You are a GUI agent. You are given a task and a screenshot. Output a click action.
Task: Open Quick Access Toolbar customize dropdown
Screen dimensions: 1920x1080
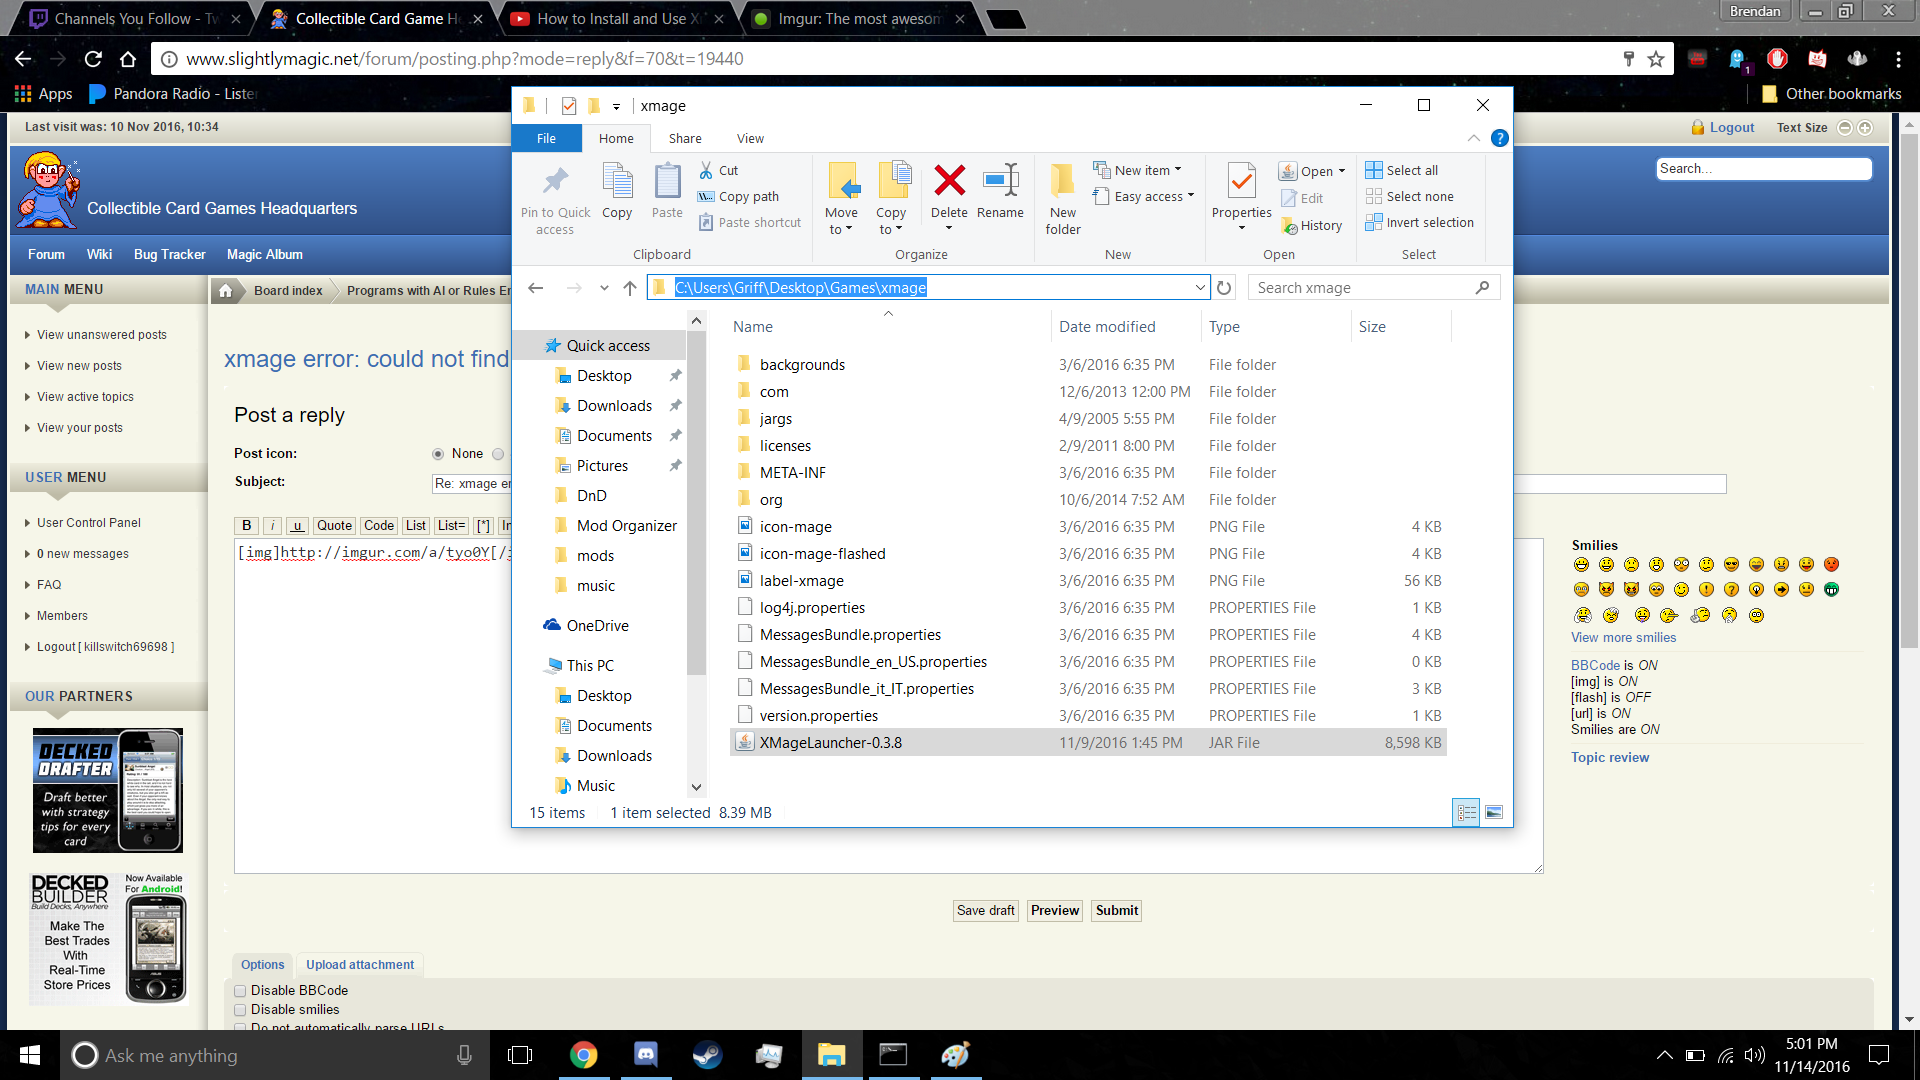click(x=616, y=106)
